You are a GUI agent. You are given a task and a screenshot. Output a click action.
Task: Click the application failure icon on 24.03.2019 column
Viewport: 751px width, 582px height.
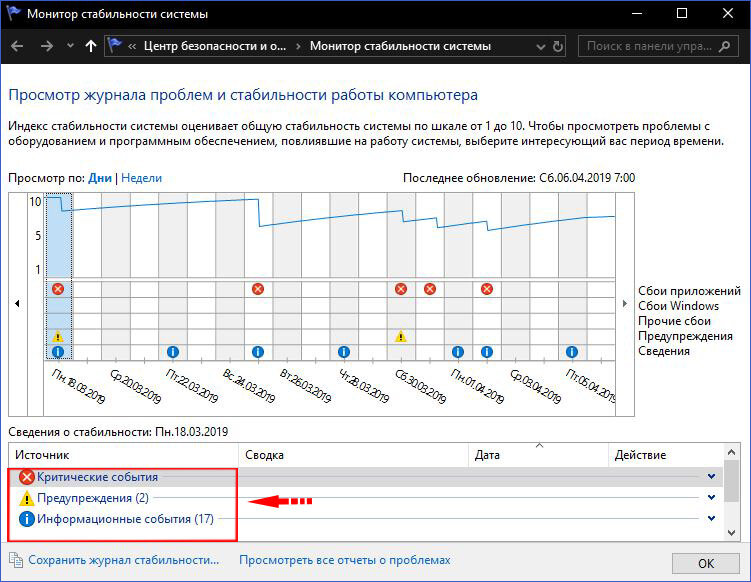point(258,289)
